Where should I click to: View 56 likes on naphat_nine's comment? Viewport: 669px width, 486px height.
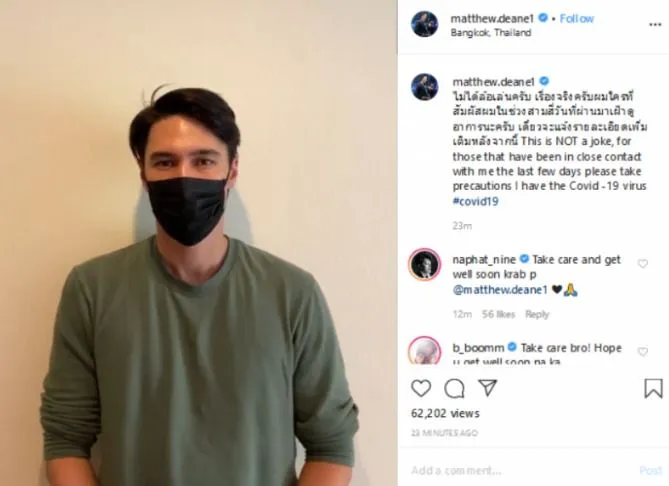[498, 314]
